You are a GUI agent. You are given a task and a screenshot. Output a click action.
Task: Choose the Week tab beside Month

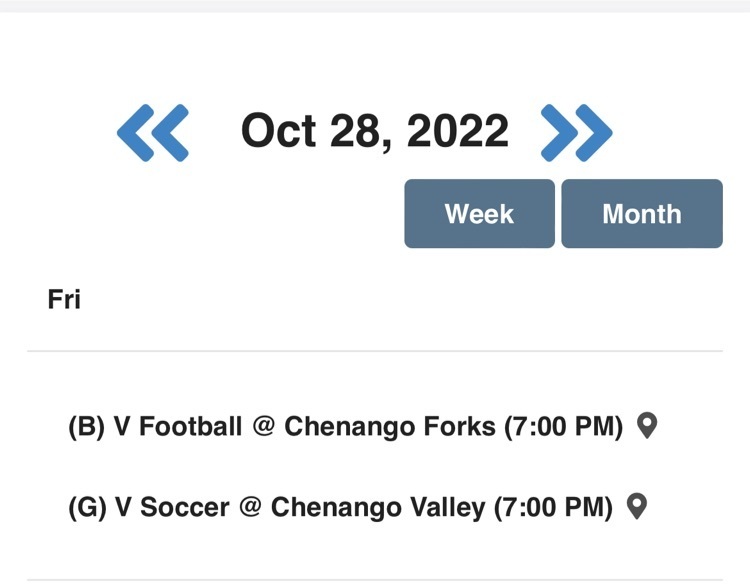point(479,213)
